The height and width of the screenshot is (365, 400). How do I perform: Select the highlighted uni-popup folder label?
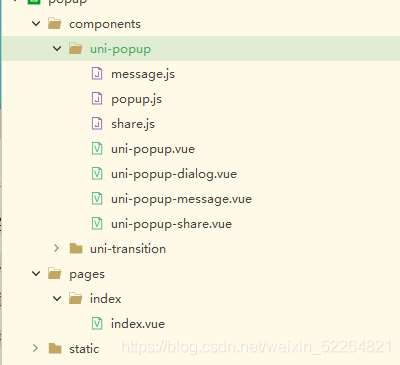[x=120, y=49]
